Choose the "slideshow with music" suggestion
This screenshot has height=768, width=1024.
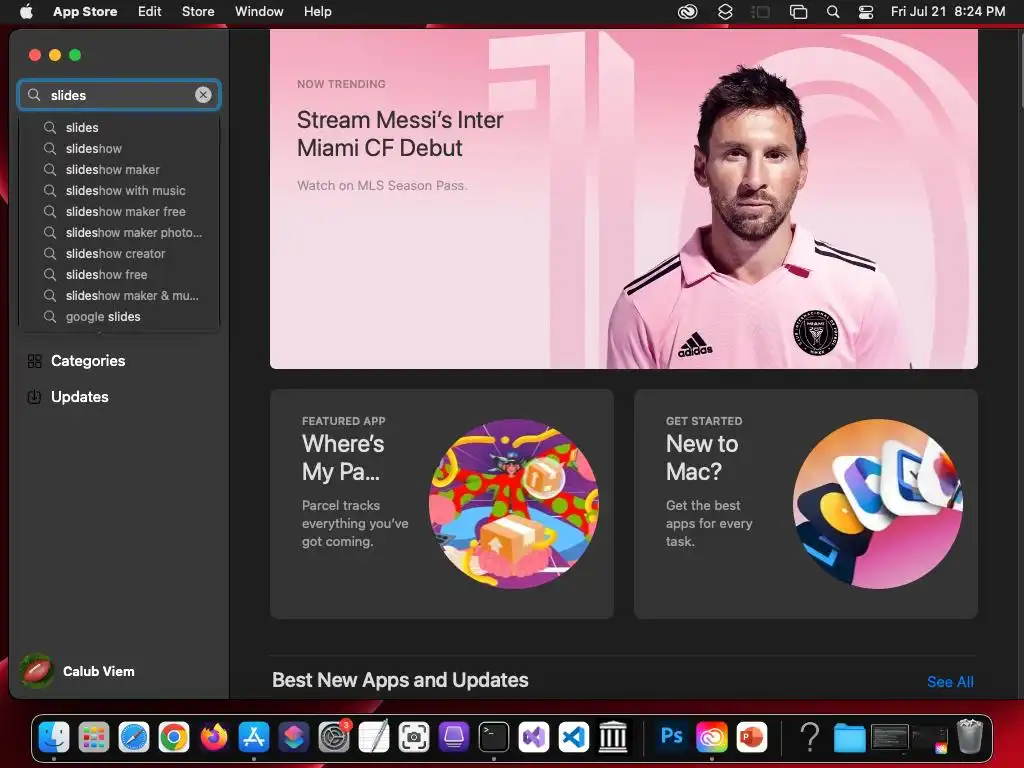pos(119,190)
